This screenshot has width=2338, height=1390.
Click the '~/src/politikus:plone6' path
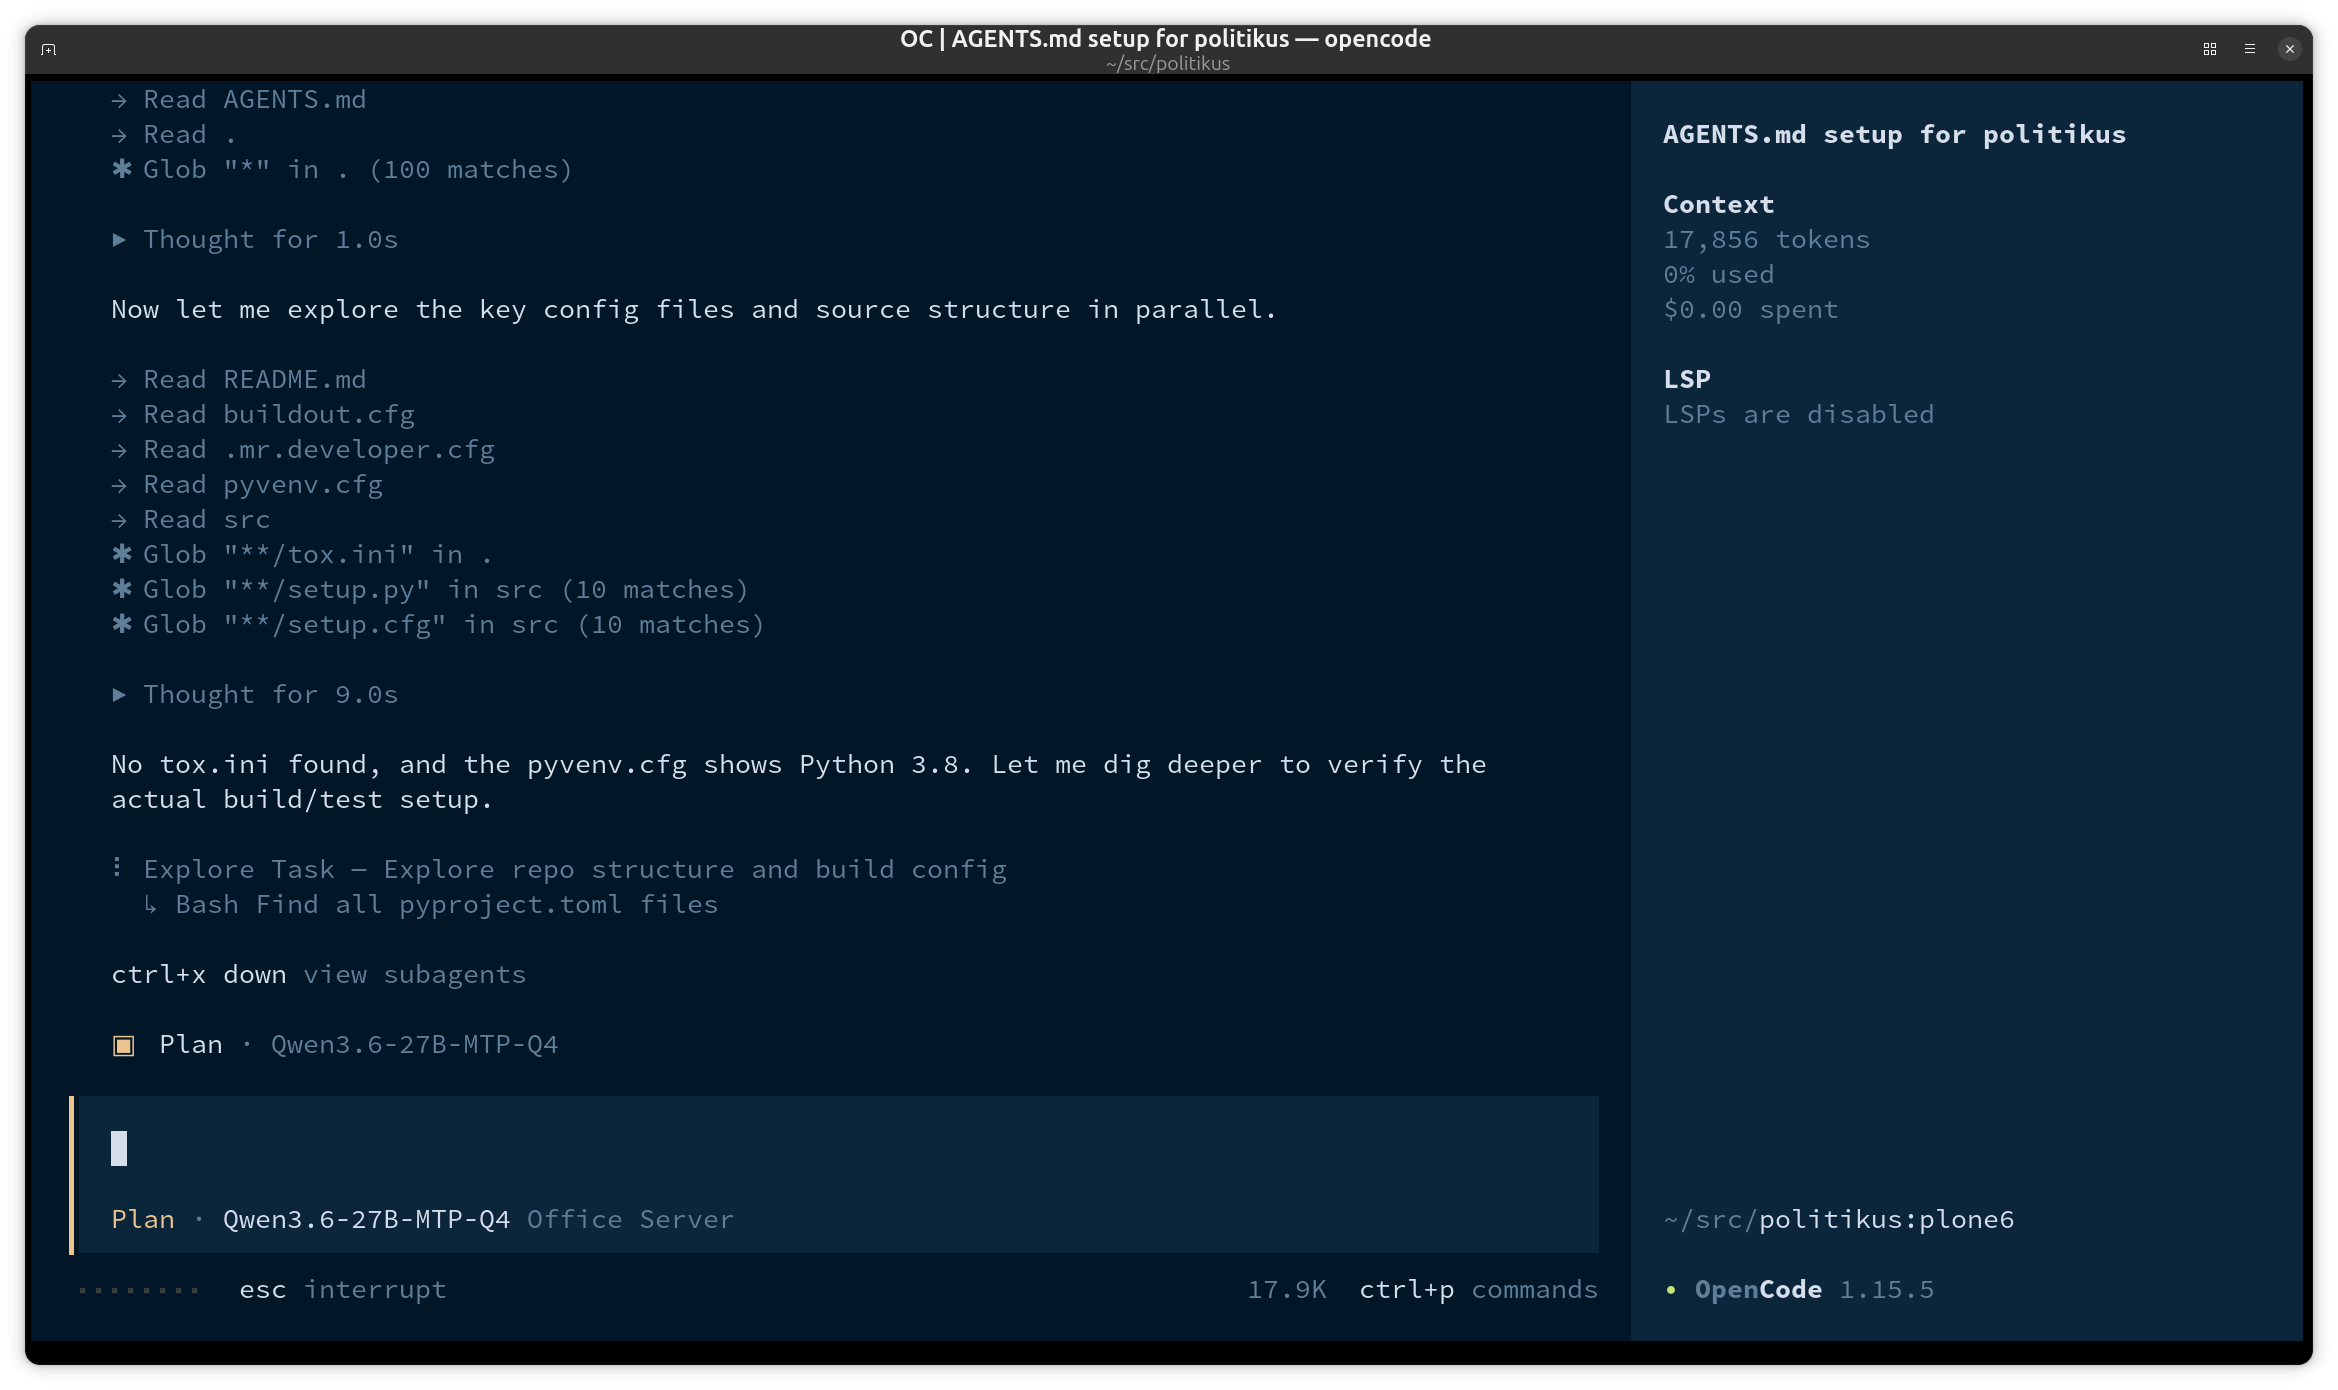[1838, 1220]
